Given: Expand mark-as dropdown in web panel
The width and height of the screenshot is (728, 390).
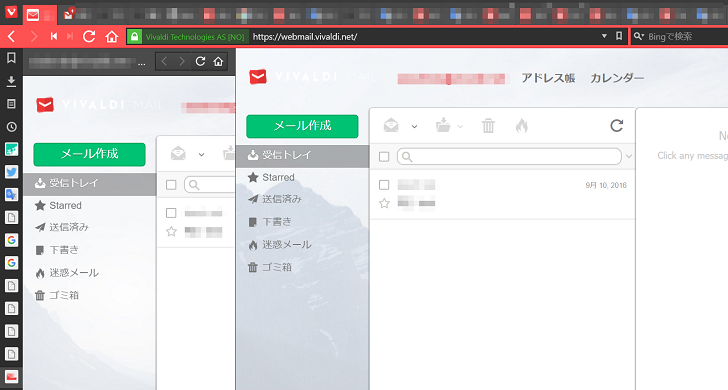Looking at the screenshot, I should (201, 155).
